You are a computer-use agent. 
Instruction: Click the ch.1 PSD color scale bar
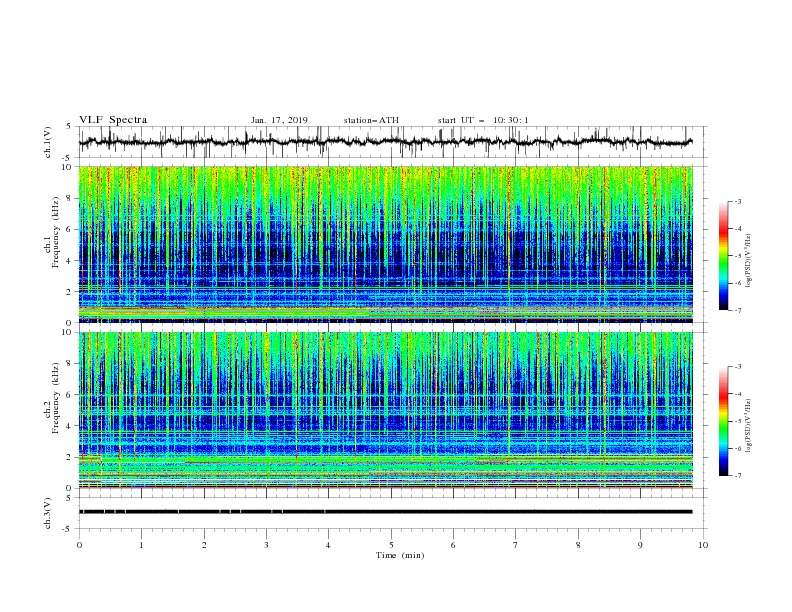723,256
